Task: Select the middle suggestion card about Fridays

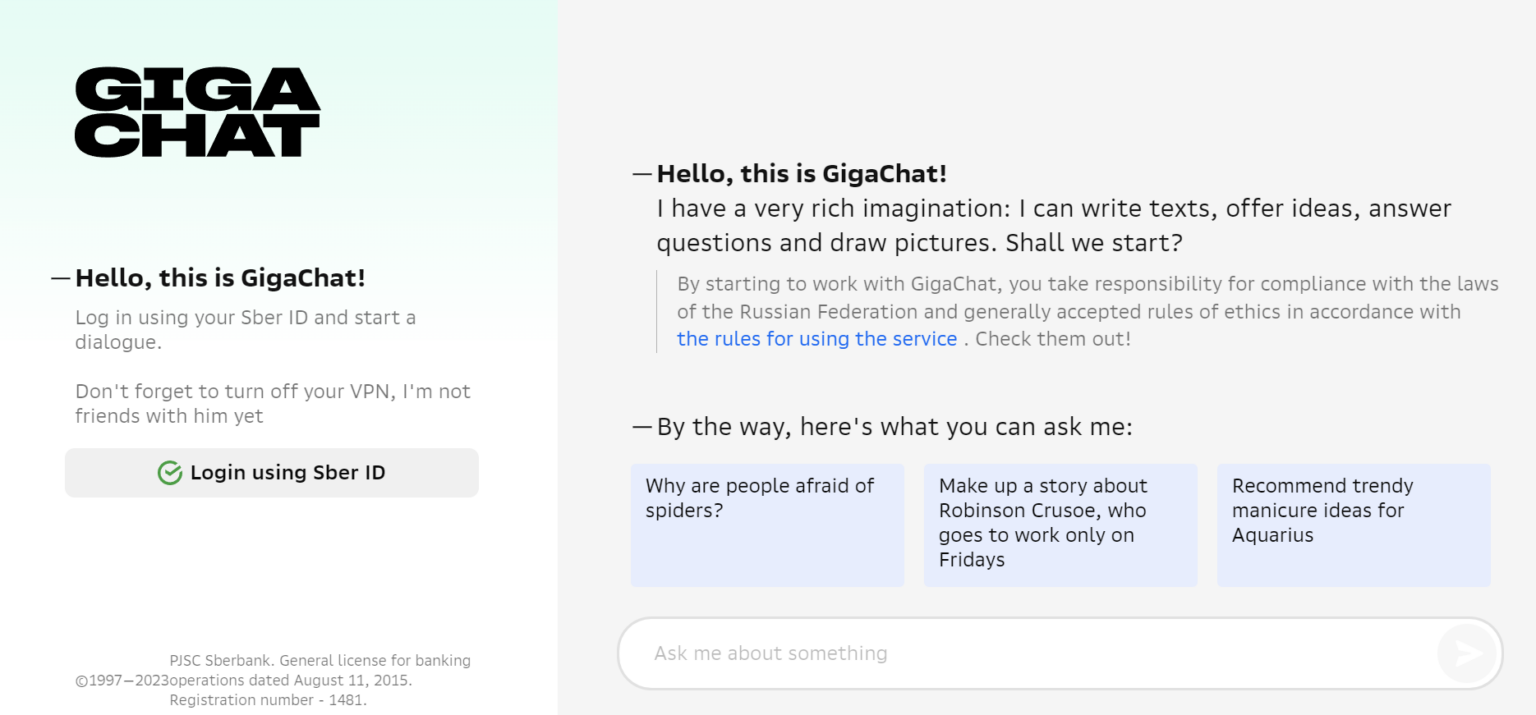Action: pyautogui.click(x=1060, y=524)
